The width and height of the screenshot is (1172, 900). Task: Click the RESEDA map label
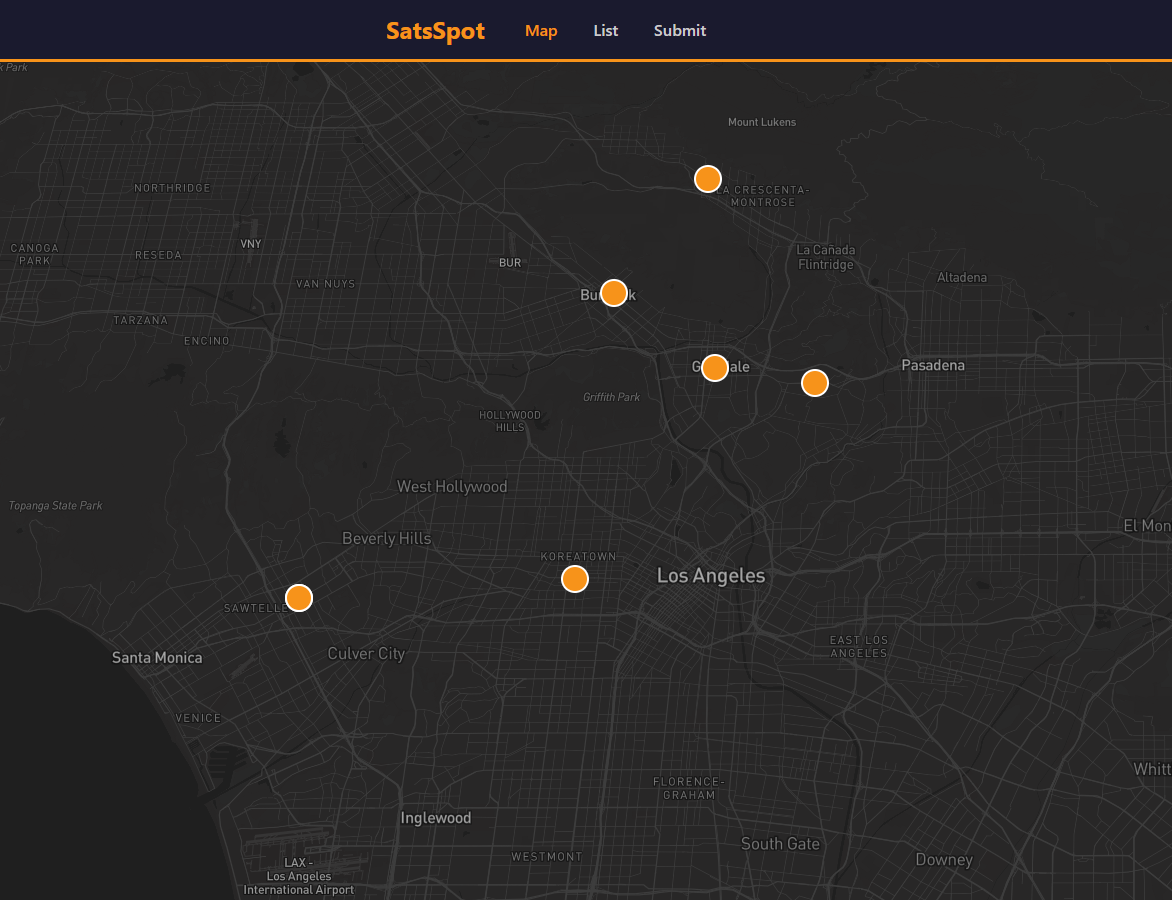pyautogui.click(x=158, y=255)
